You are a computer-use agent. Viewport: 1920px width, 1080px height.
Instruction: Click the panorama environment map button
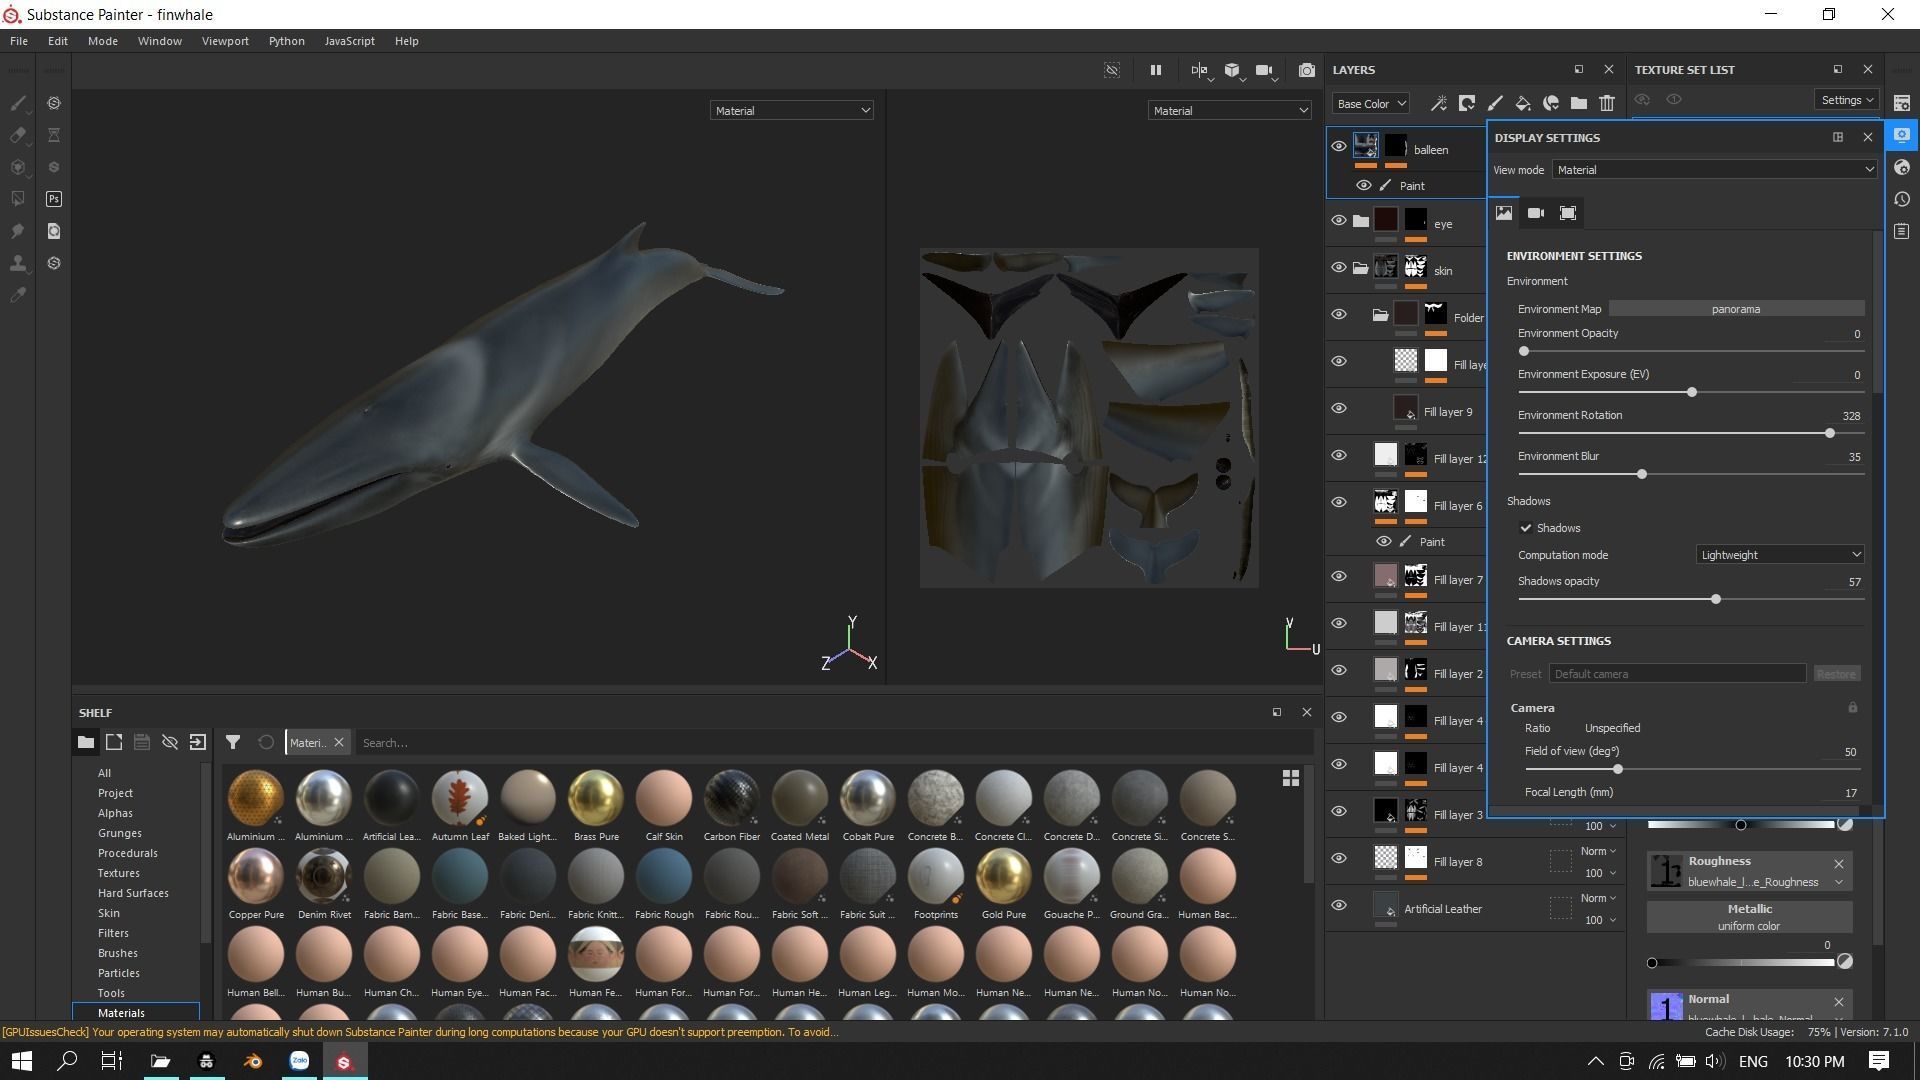[1735, 309]
